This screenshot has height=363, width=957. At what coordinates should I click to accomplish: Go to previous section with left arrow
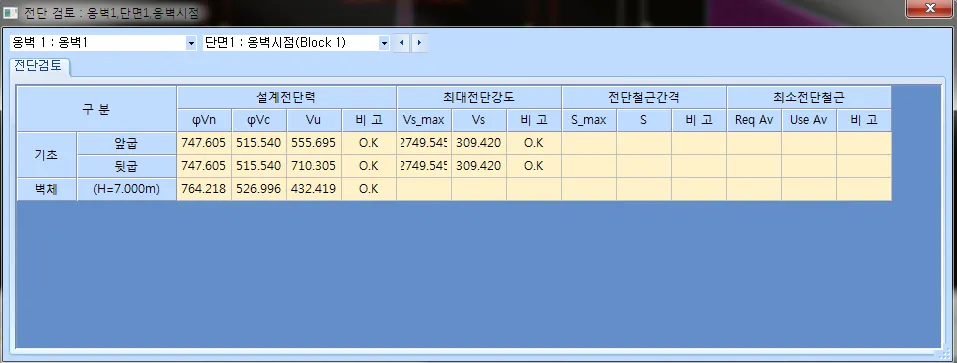401,43
